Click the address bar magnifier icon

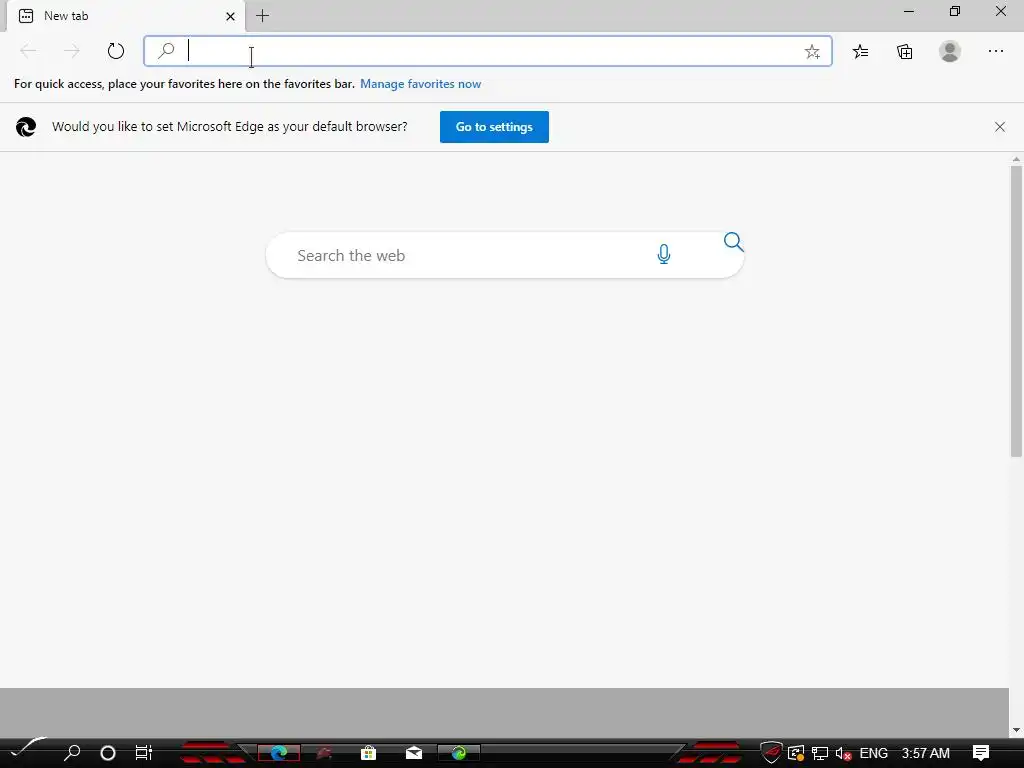(167, 50)
